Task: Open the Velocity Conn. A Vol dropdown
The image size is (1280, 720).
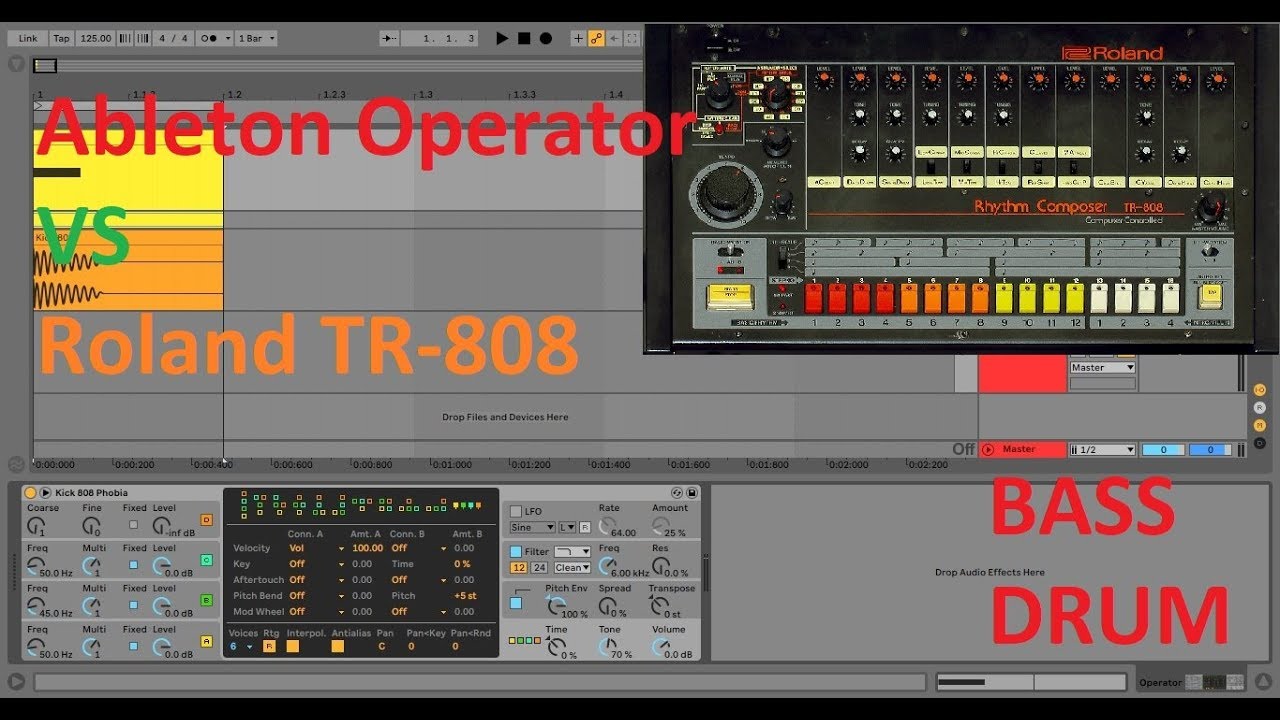Action: coord(316,548)
